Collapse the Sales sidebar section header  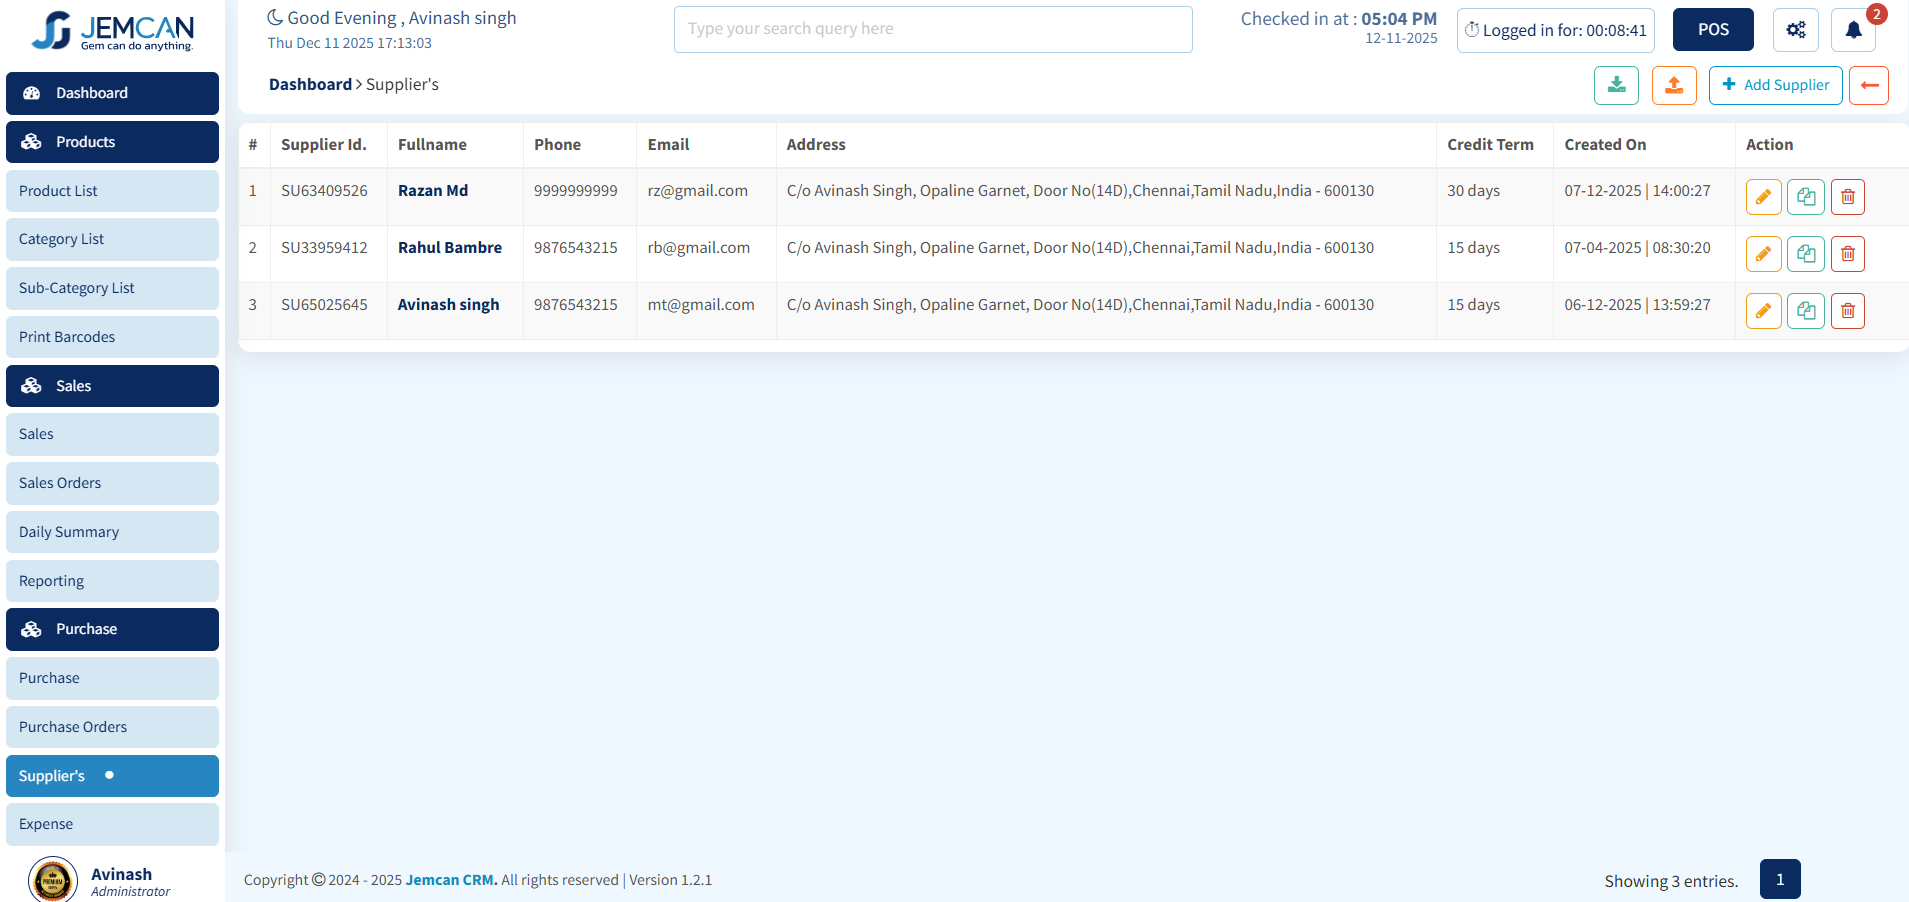[x=112, y=386]
